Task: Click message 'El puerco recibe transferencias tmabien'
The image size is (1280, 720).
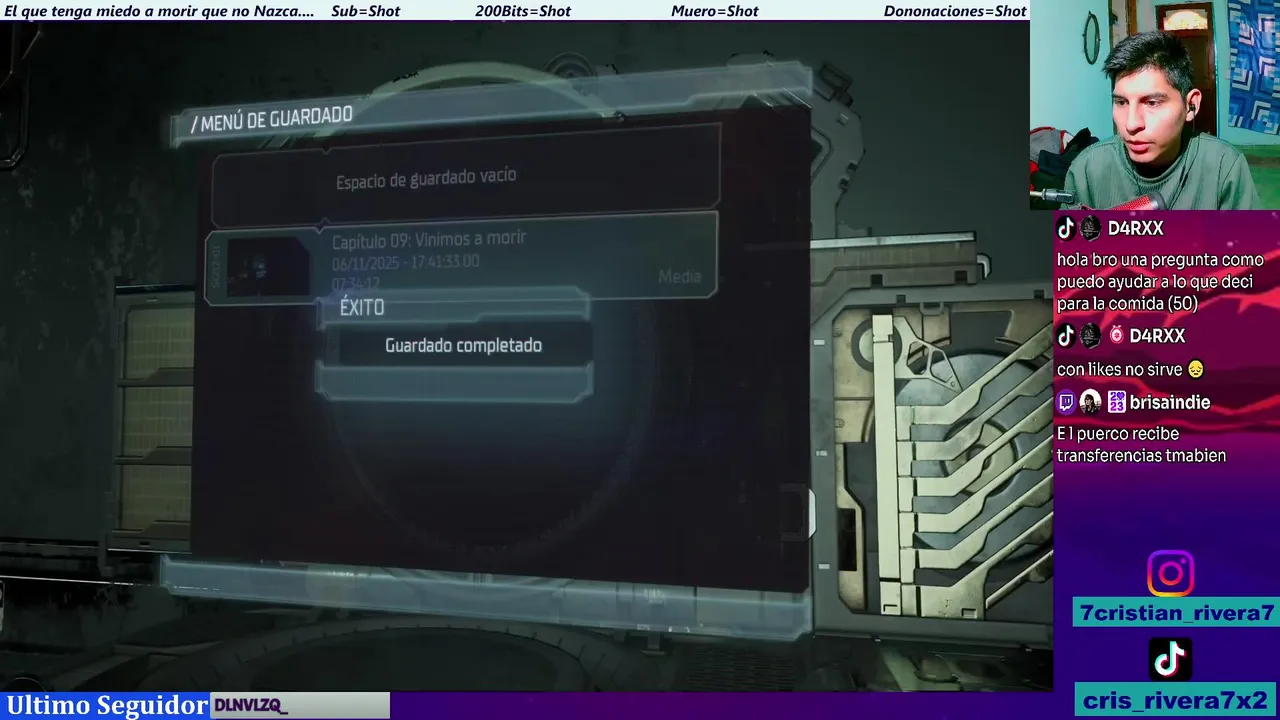Action: [x=1141, y=445]
